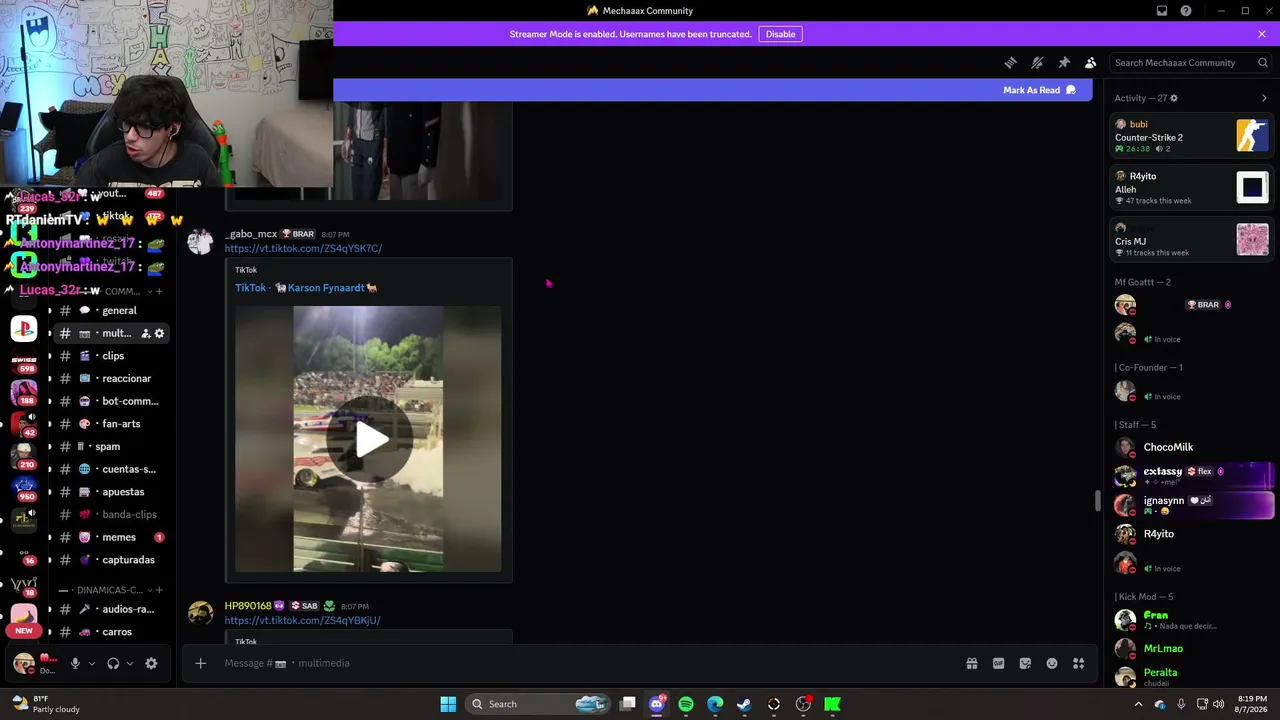Screen dimensions: 1280x720
Task: Open multimedia channel settings gear
Action: pos(159,333)
